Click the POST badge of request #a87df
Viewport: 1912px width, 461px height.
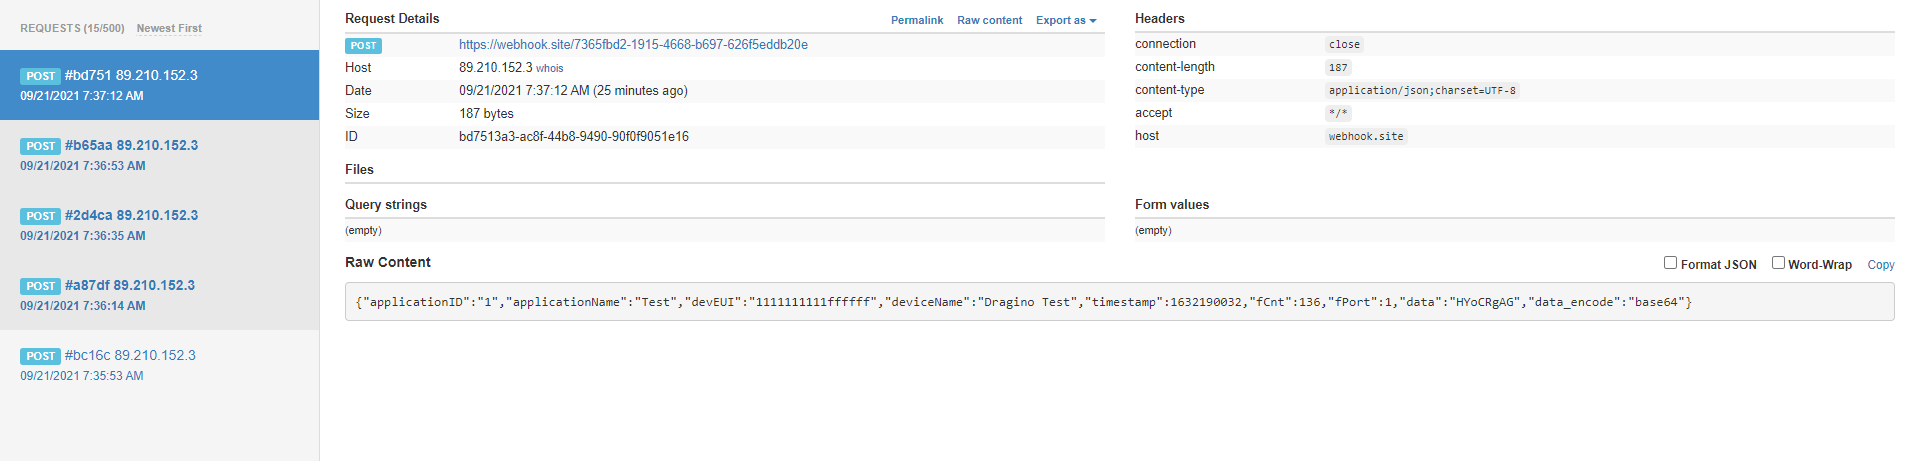pyautogui.click(x=40, y=286)
